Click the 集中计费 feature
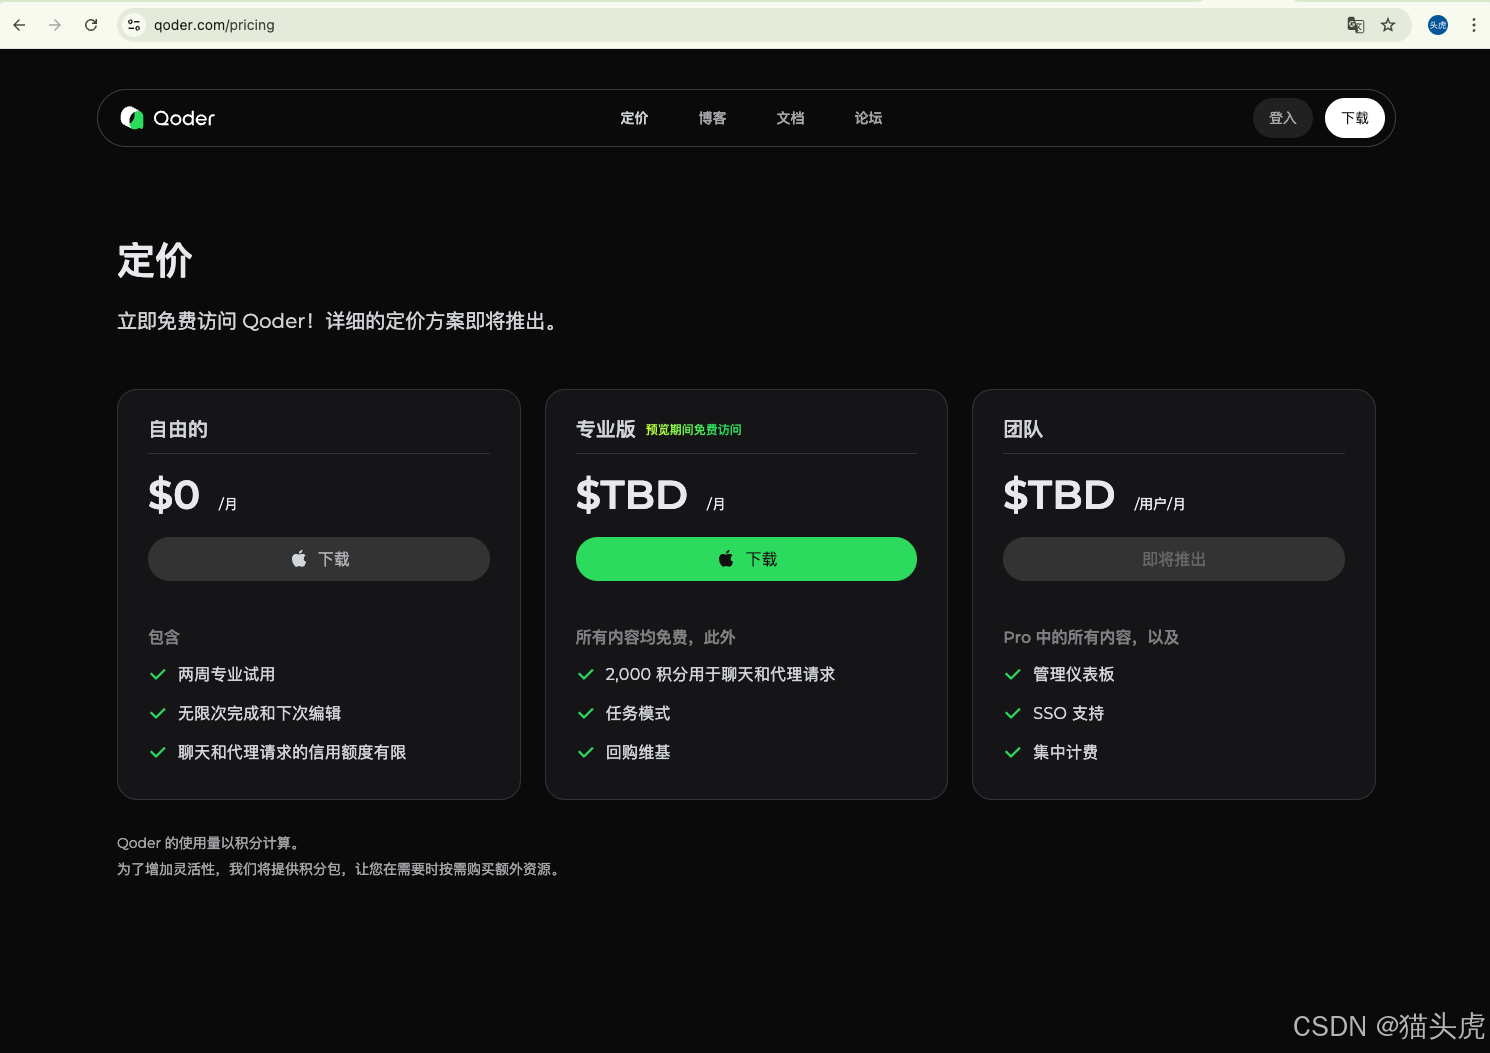This screenshot has width=1490, height=1053. pos(1065,752)
